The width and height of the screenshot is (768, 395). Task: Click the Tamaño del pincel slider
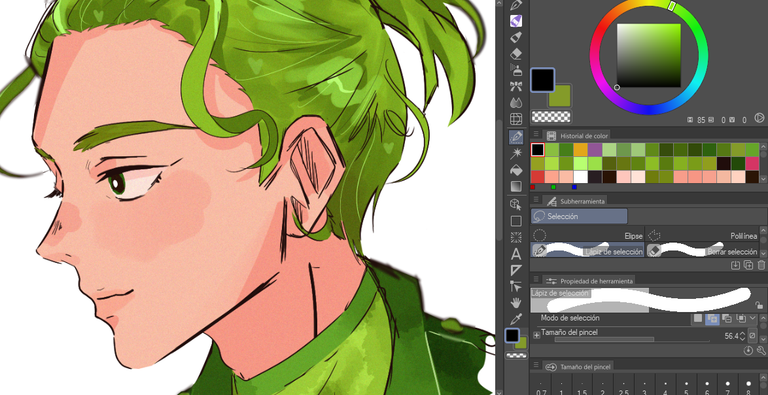point(632,339)
